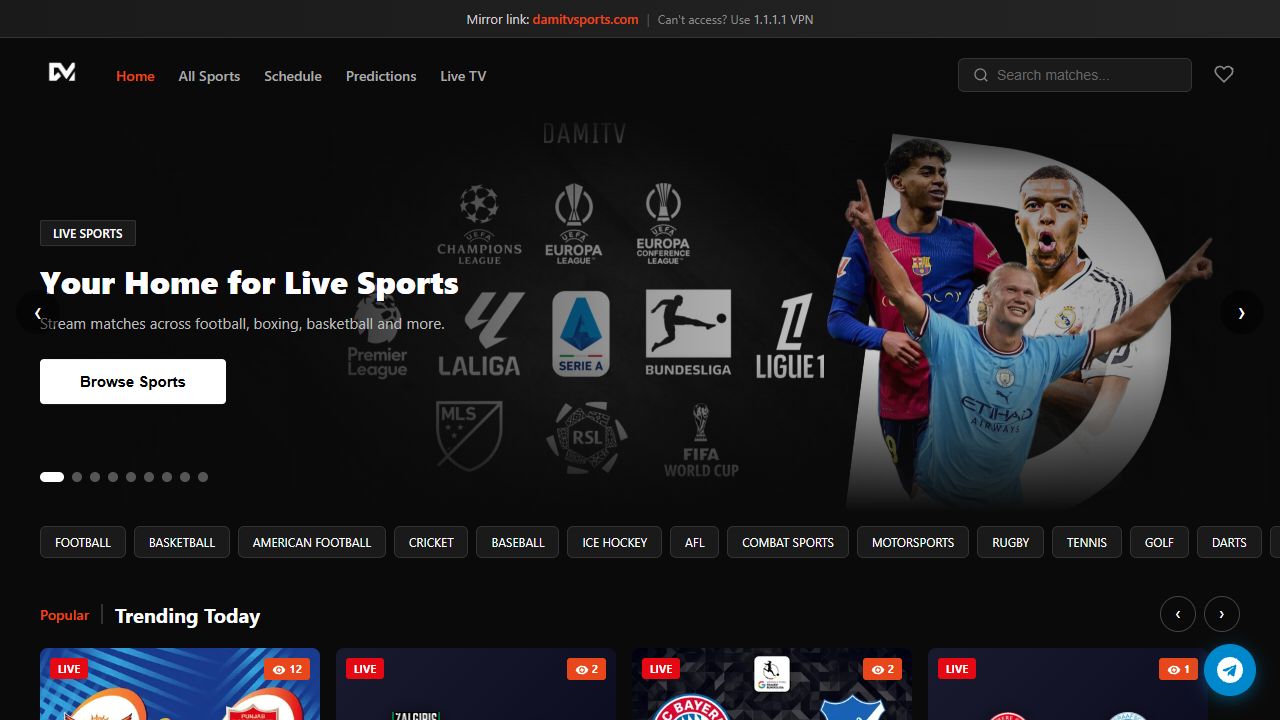1280x720 pixels.
Task: Select the American Football category chip
Action: pos(312,542)
